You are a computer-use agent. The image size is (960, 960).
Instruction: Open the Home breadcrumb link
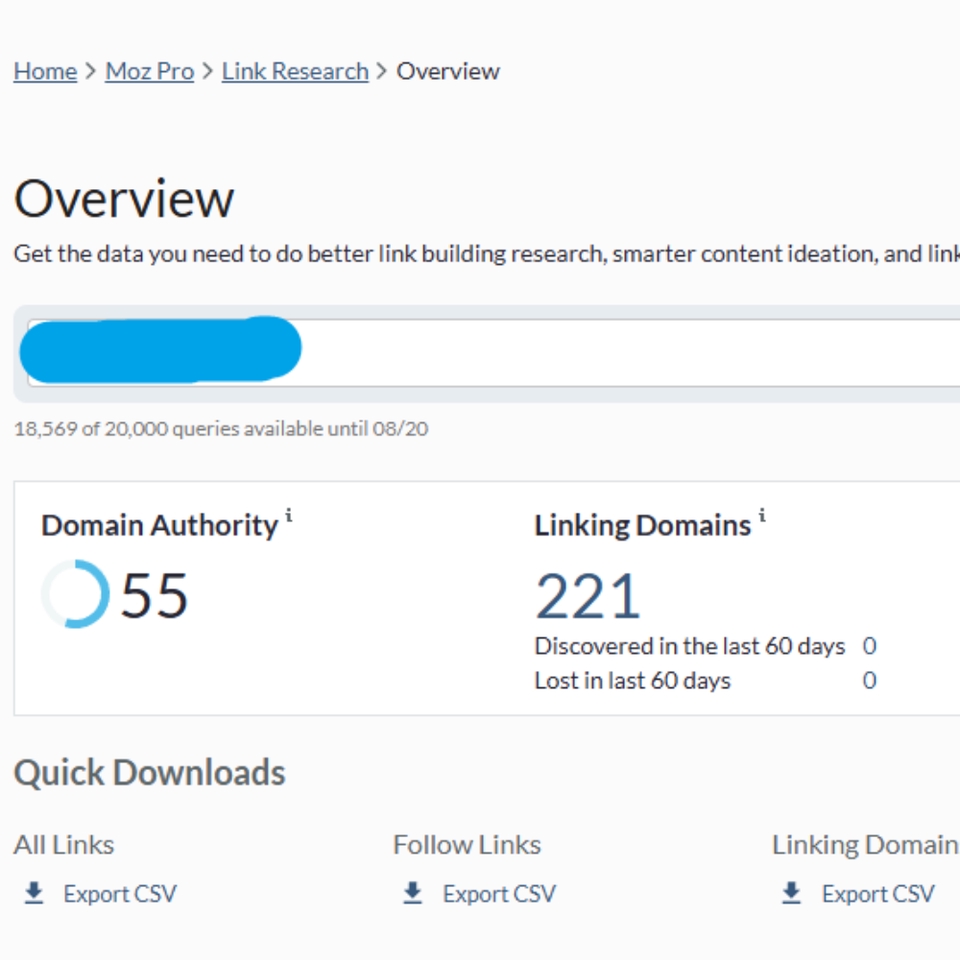44,71
